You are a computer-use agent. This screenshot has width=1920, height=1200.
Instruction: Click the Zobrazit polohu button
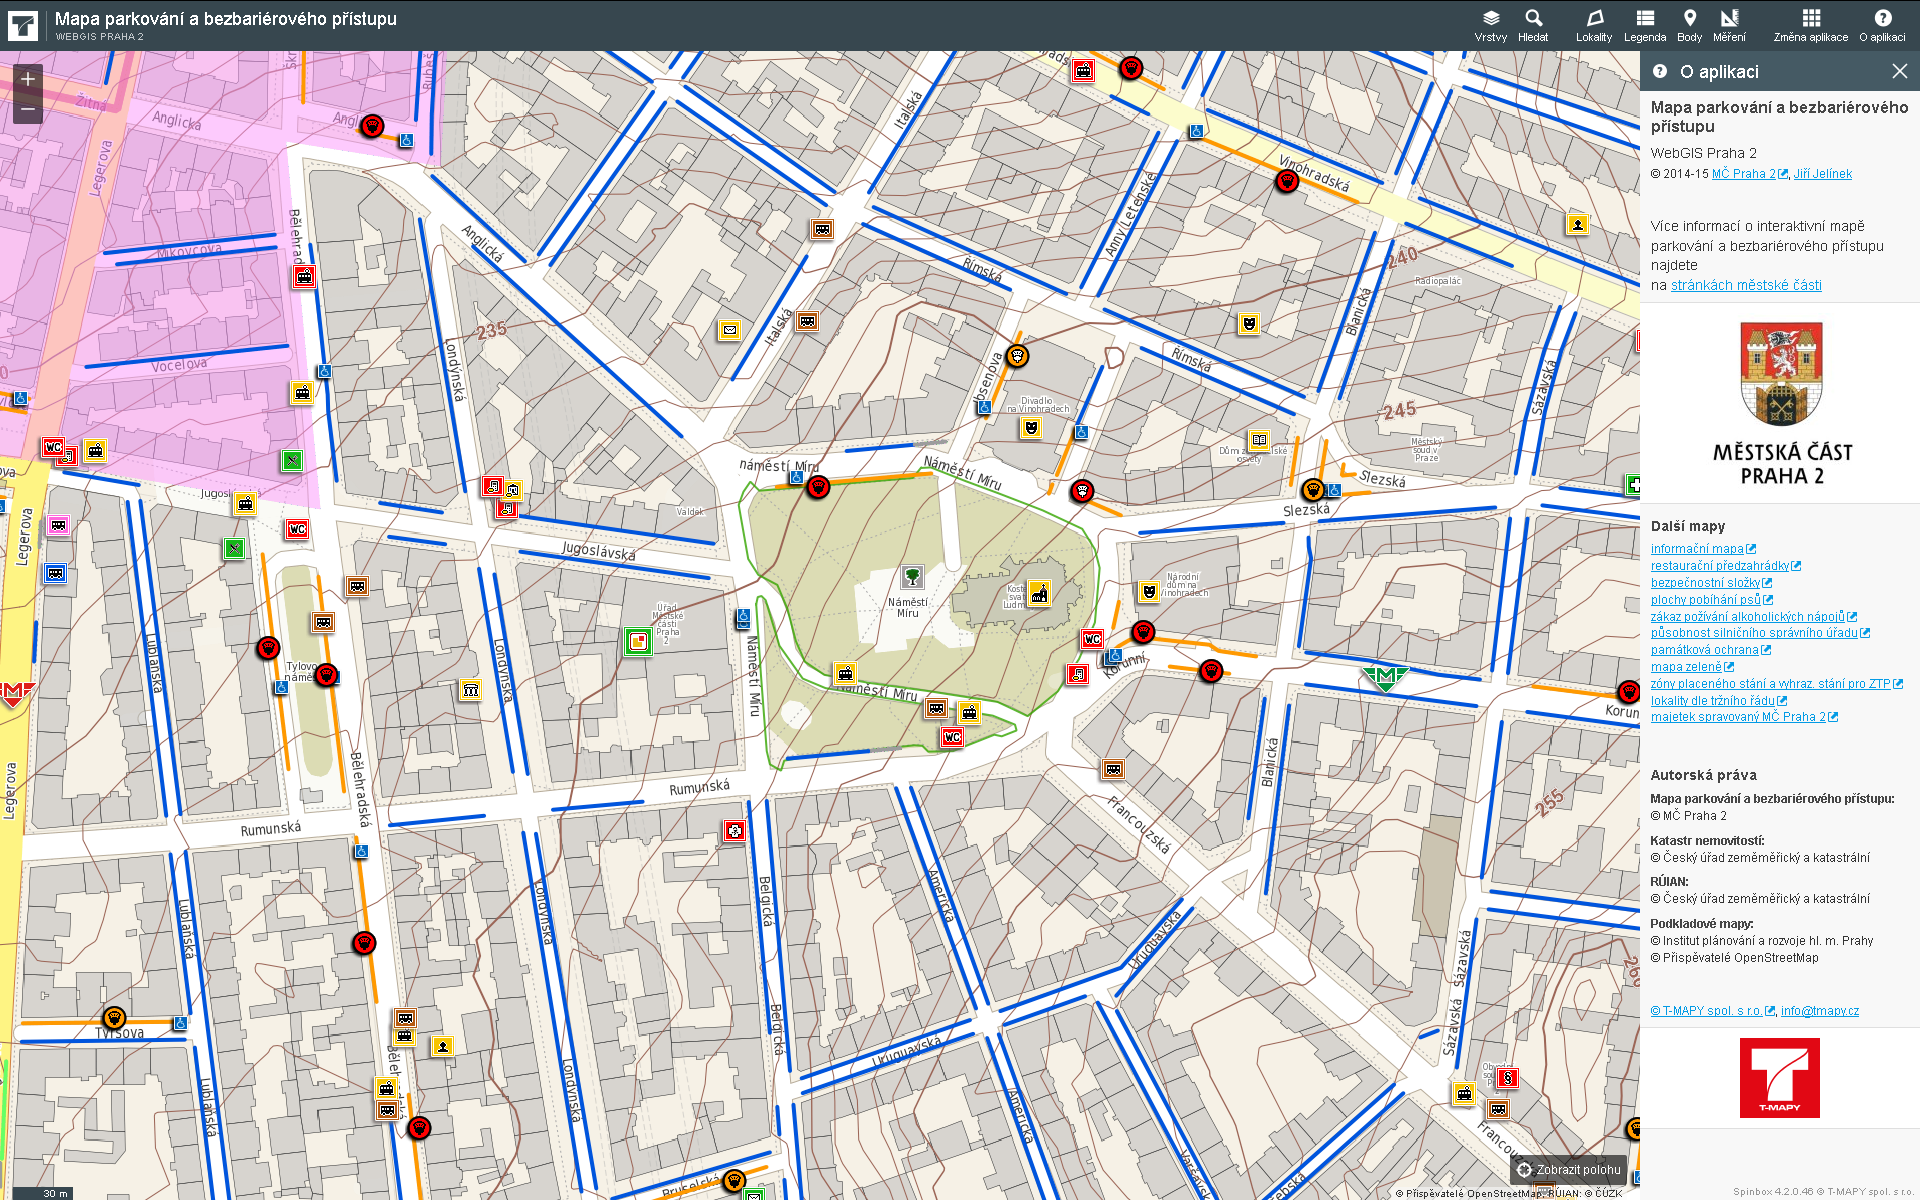(x=1568, y=1170)
